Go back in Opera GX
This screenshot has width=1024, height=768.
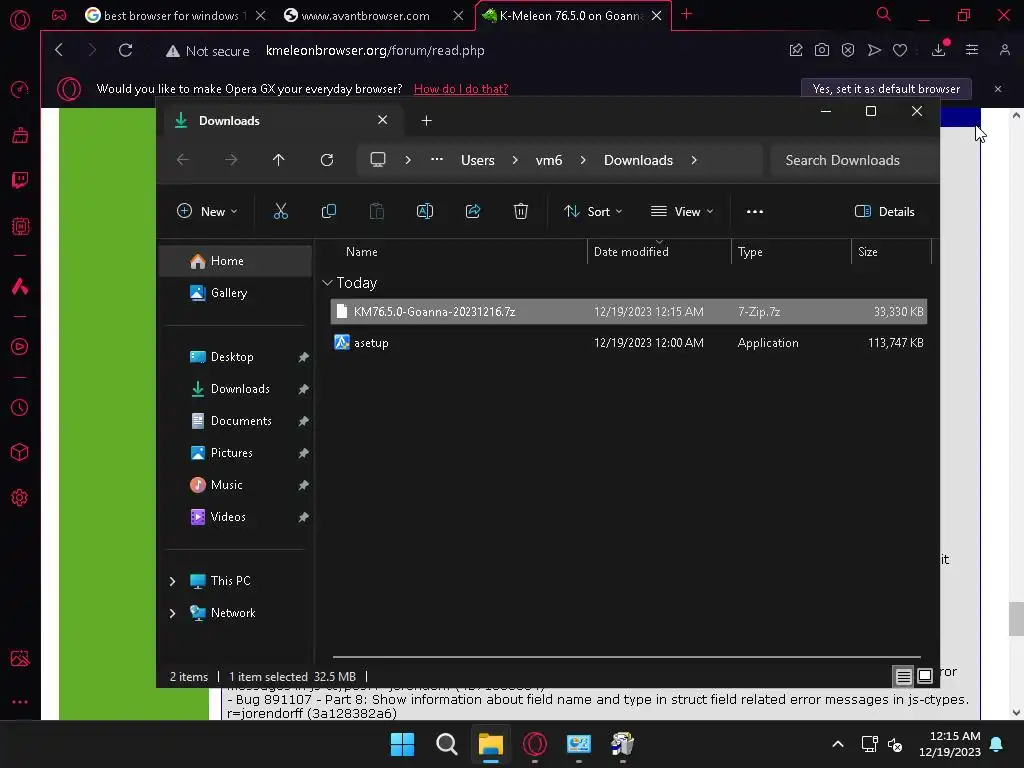point(59,50)
